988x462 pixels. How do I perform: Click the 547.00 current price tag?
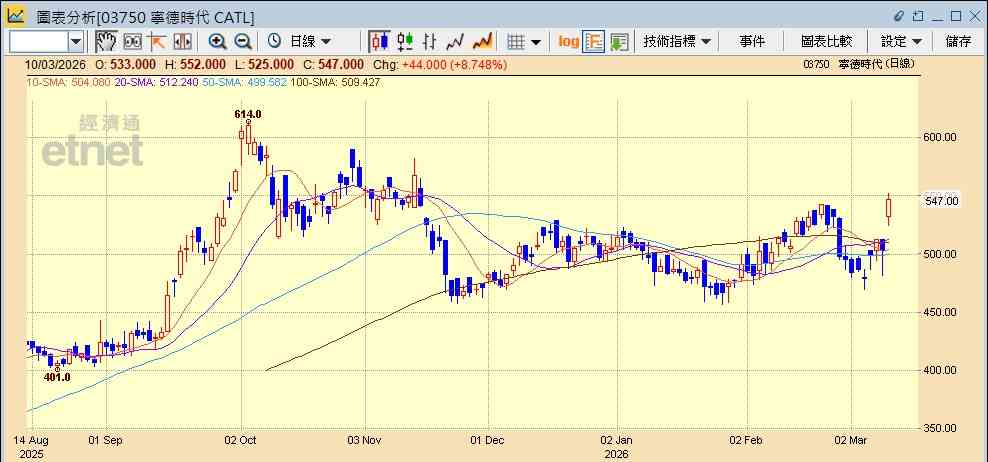point(942,200)
